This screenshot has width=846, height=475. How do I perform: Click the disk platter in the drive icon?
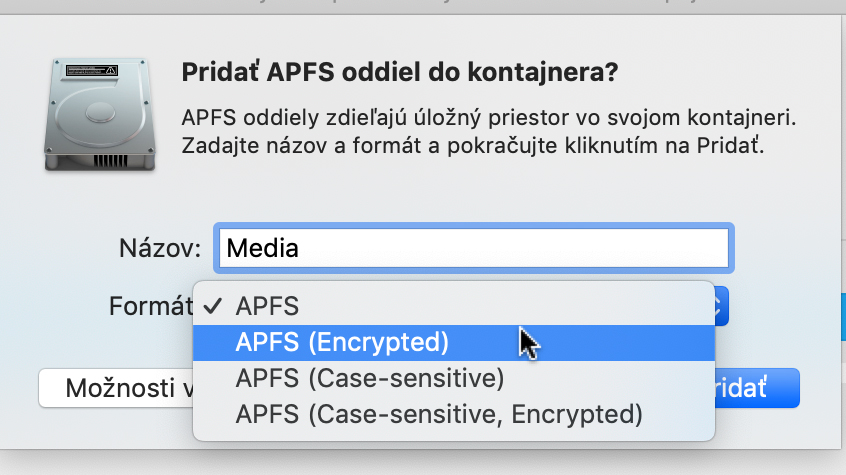(x=100, y=113)
